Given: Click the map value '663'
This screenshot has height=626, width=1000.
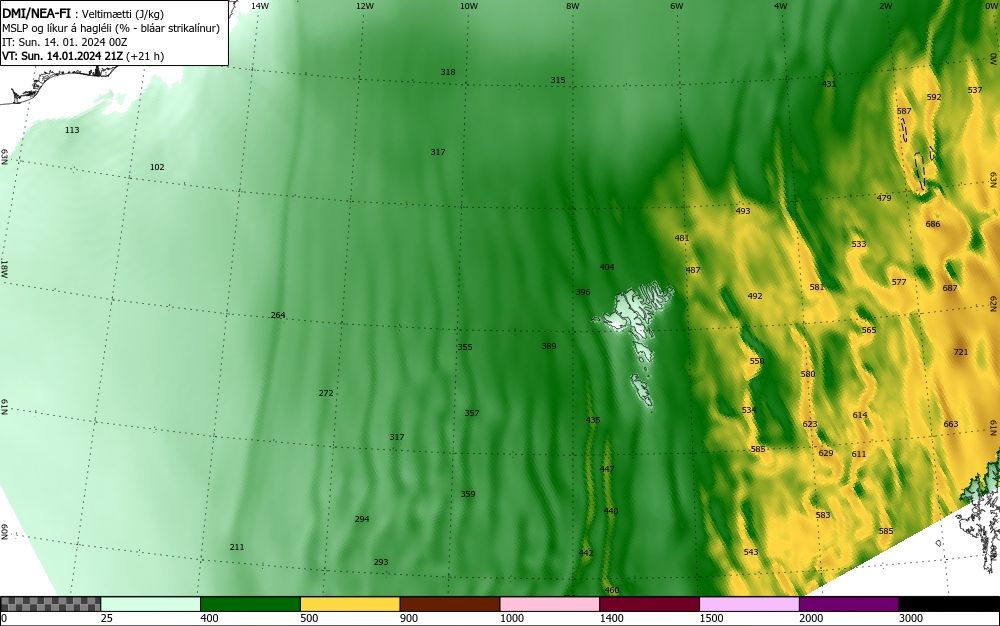Looking at the screenshot, I should click(951, 425).
